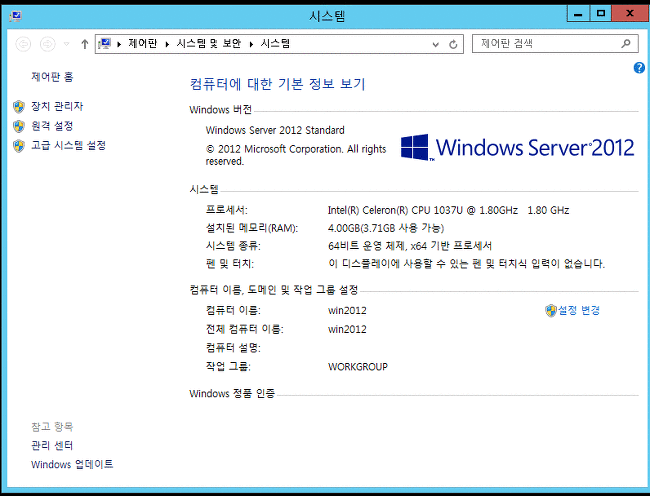Open the 관리 센터 link
Screen dimensions: 650x496
(x=52, y=445)
